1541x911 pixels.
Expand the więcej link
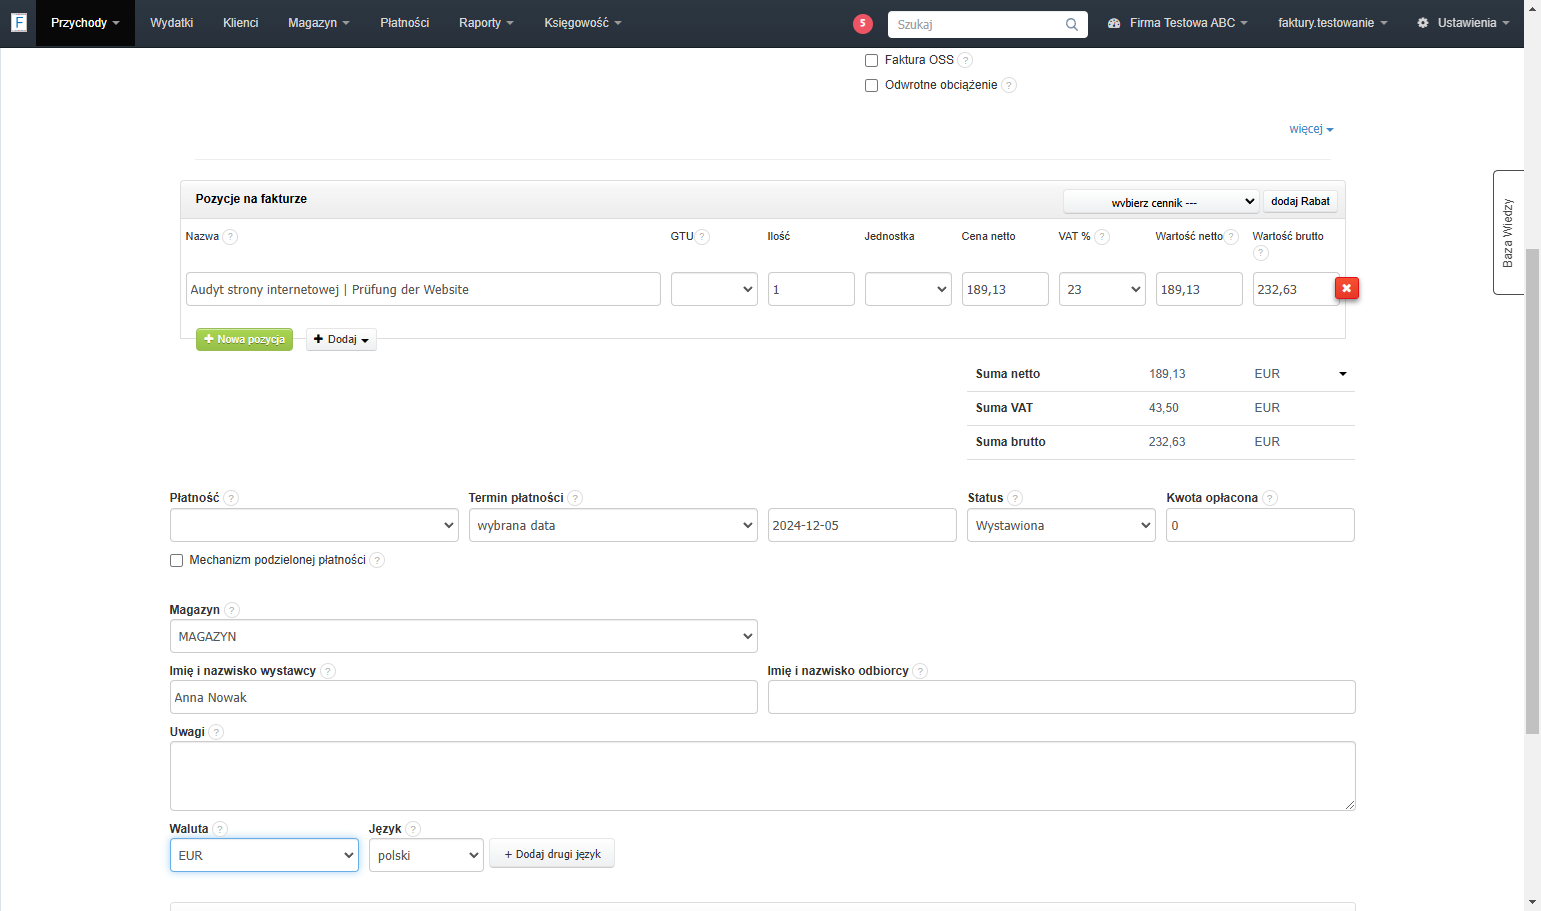click(x=1311, y=129)
